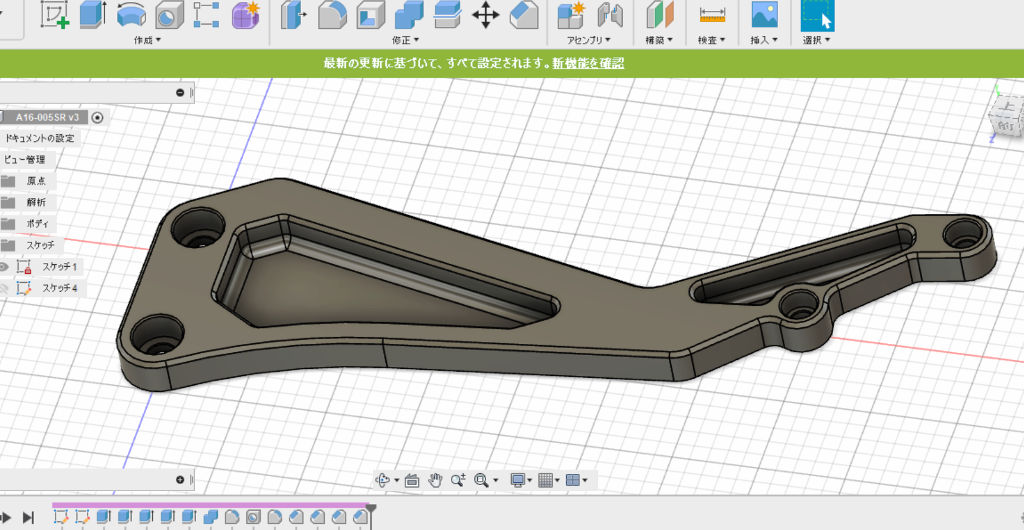Click the Measure ruler icon

click(x=711, y=15)
